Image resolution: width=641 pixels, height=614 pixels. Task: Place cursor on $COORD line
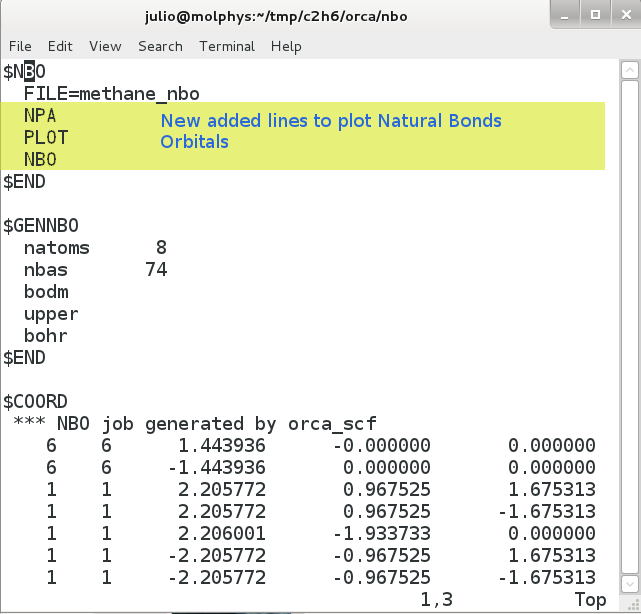[36, 402]
